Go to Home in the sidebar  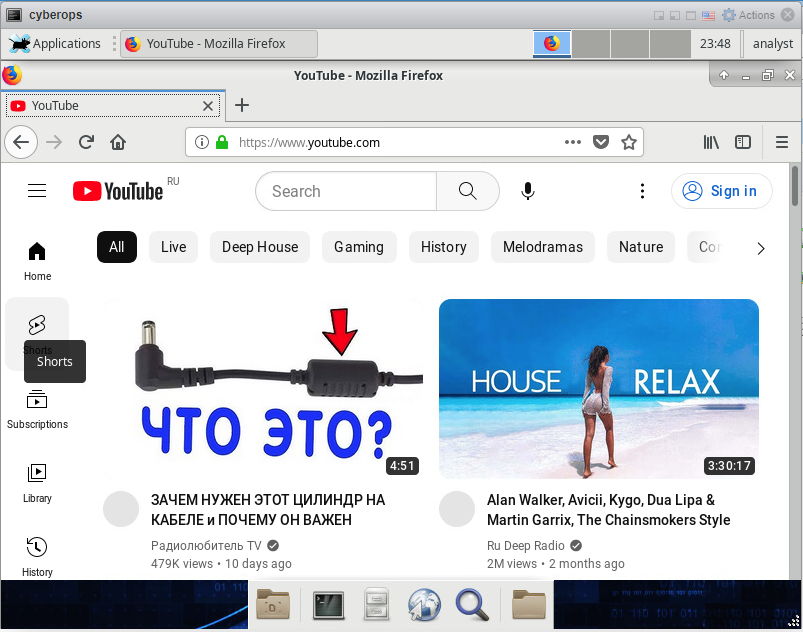point(37,262)
